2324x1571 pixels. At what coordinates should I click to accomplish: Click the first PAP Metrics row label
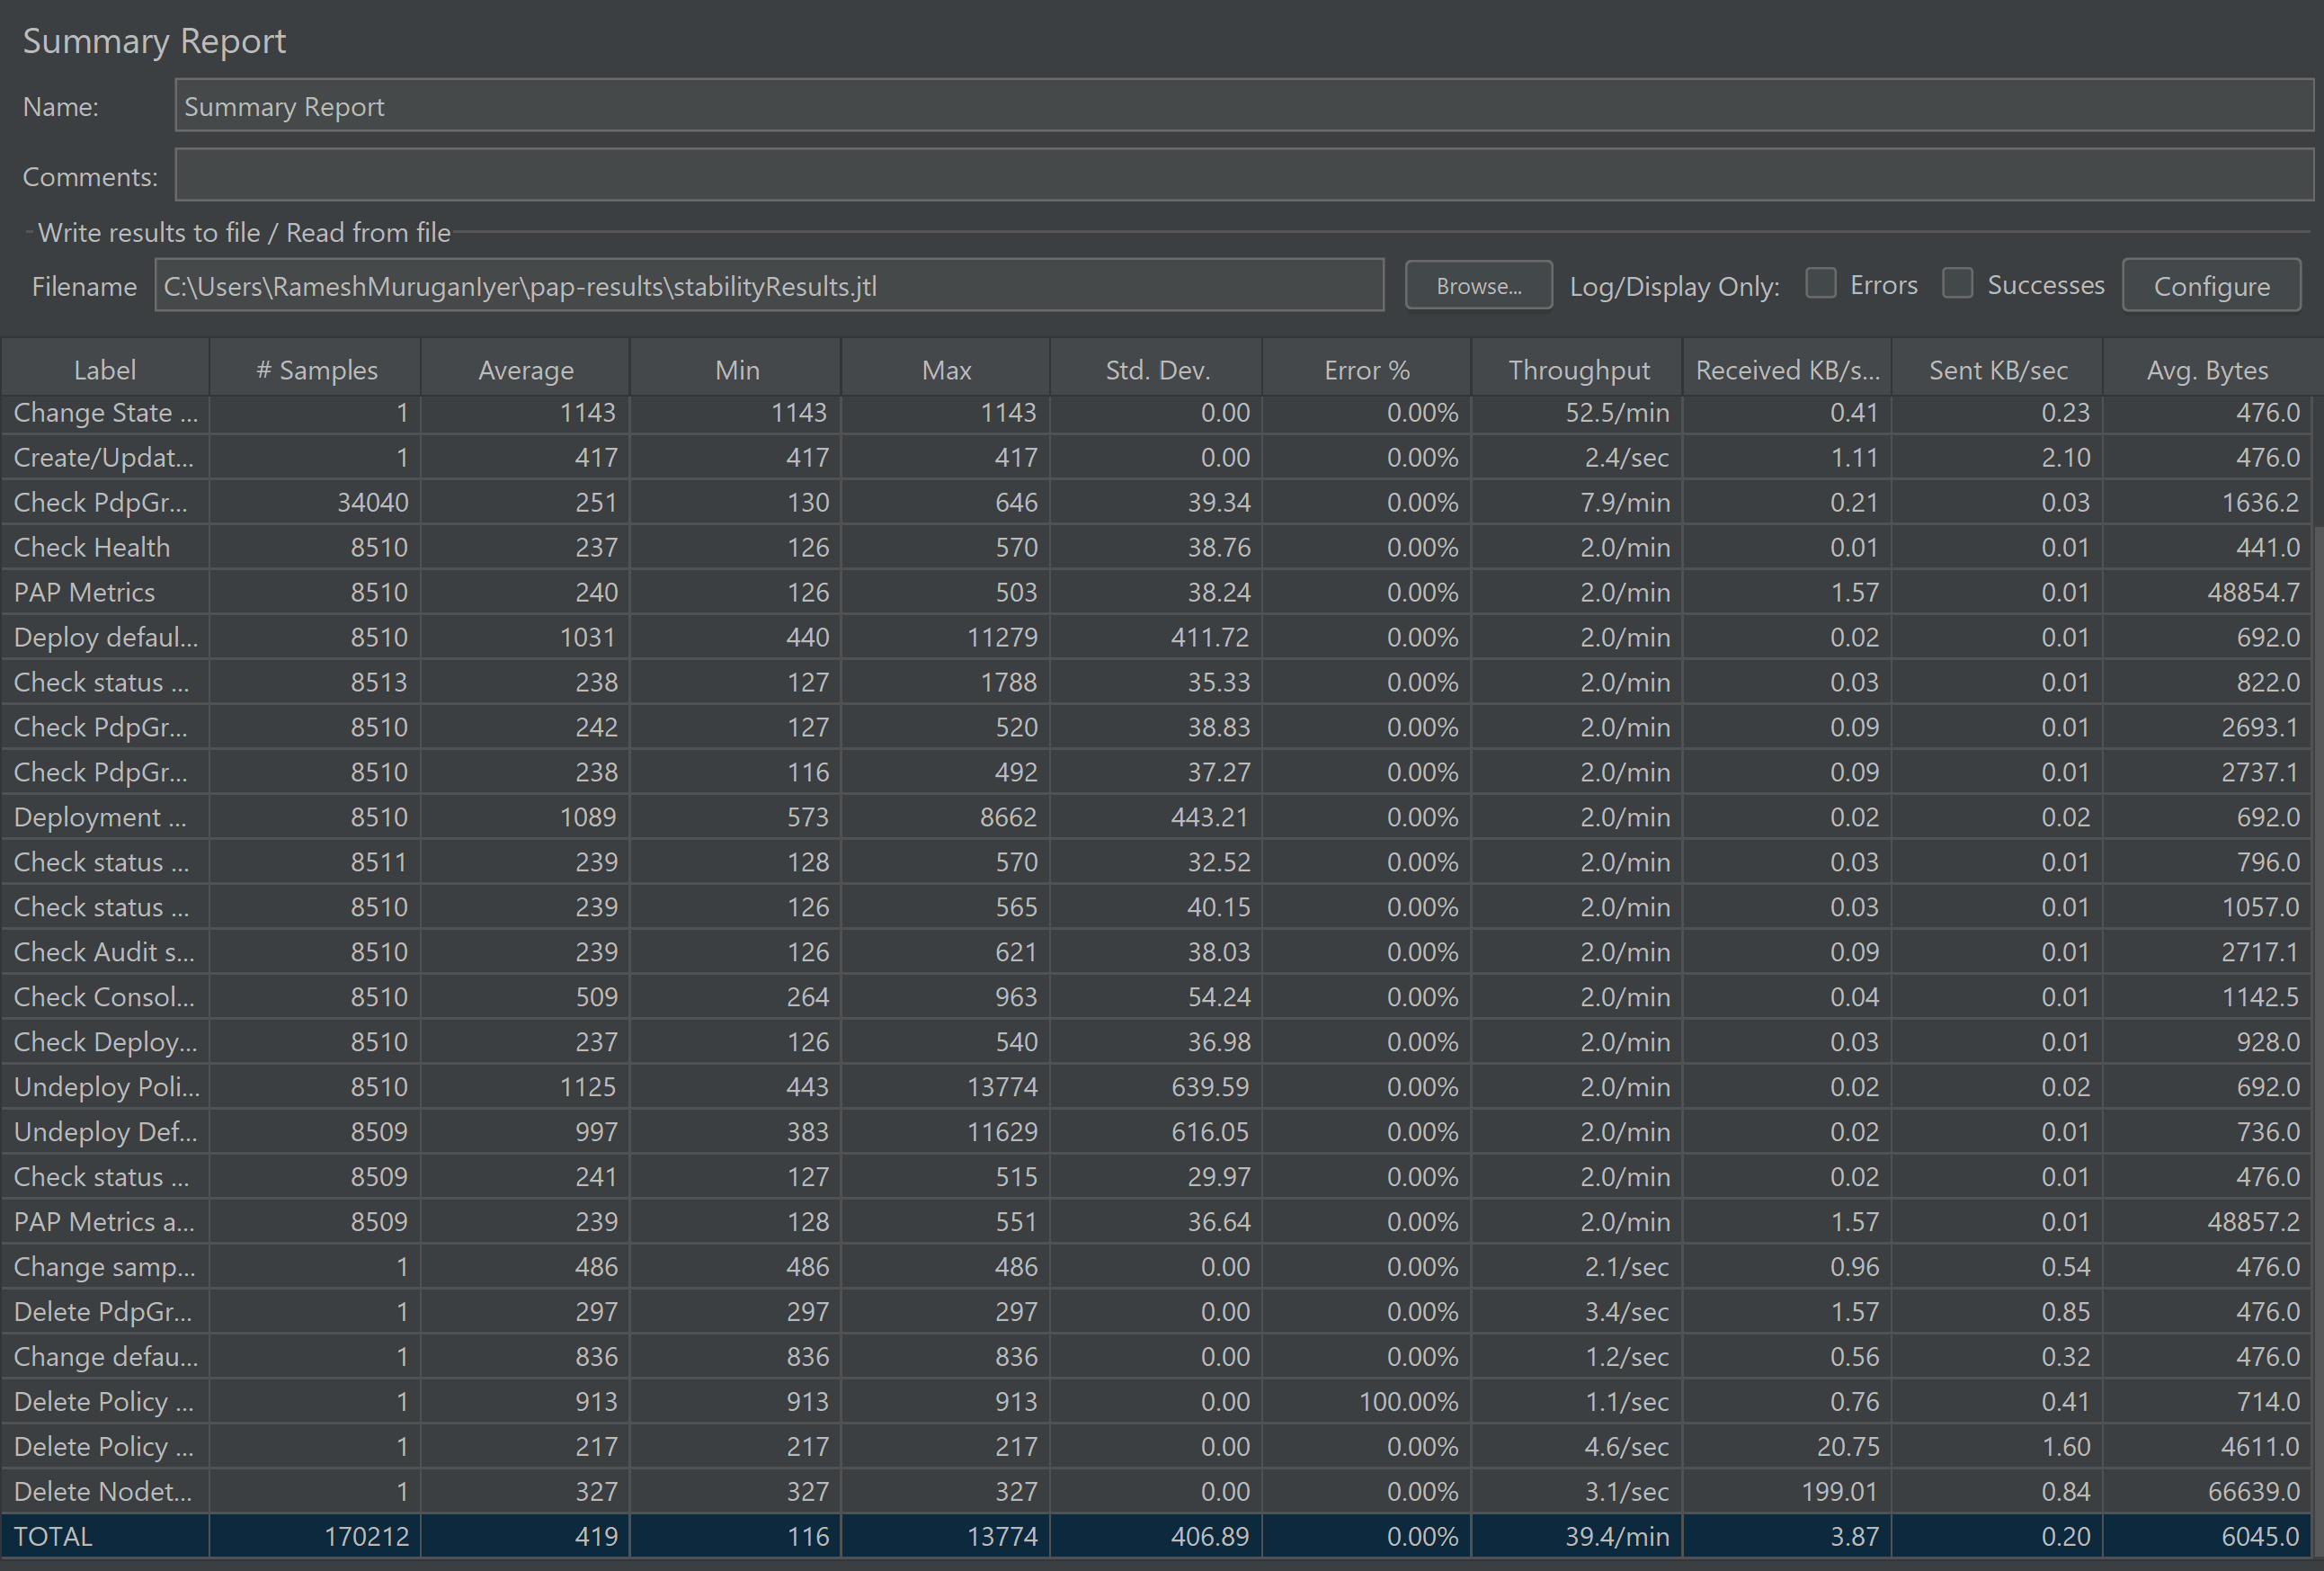105,593
